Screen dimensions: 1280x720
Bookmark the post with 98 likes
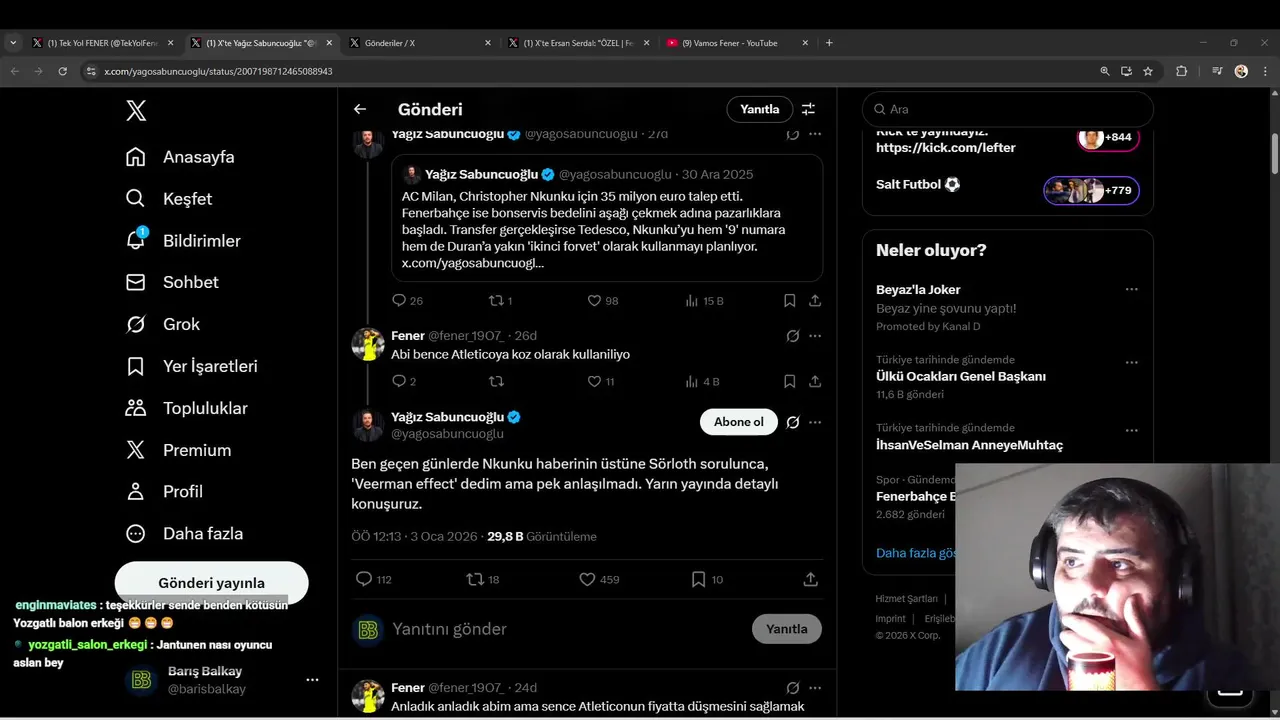click(789, 300)
